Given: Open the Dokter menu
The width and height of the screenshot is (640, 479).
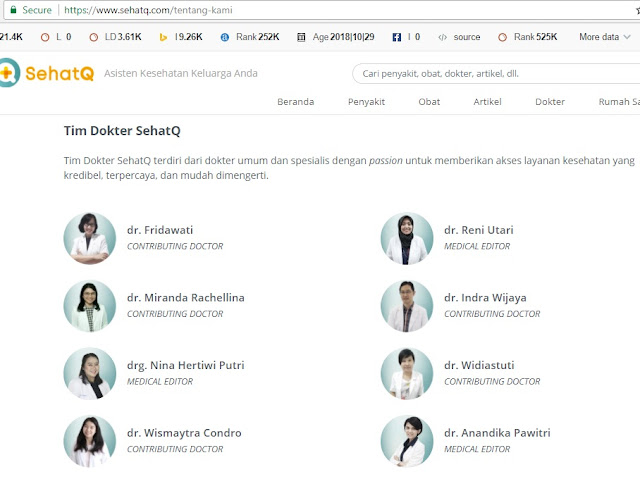Looking at the screenshot, I should (x=550, y=102).
